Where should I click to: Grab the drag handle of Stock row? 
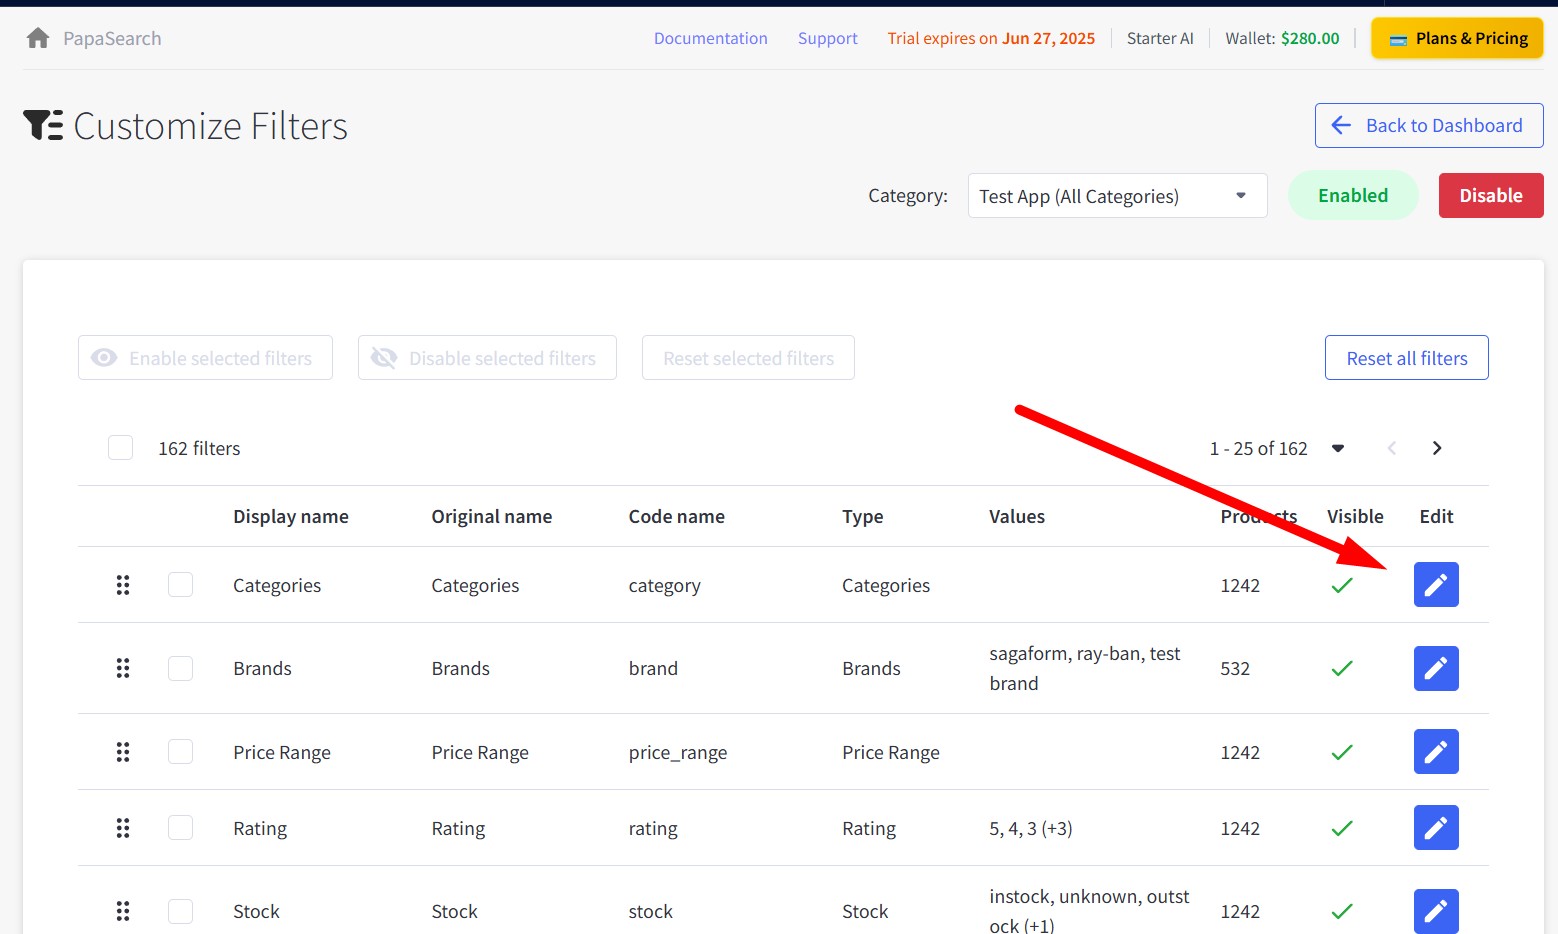(x=123, y=911)
